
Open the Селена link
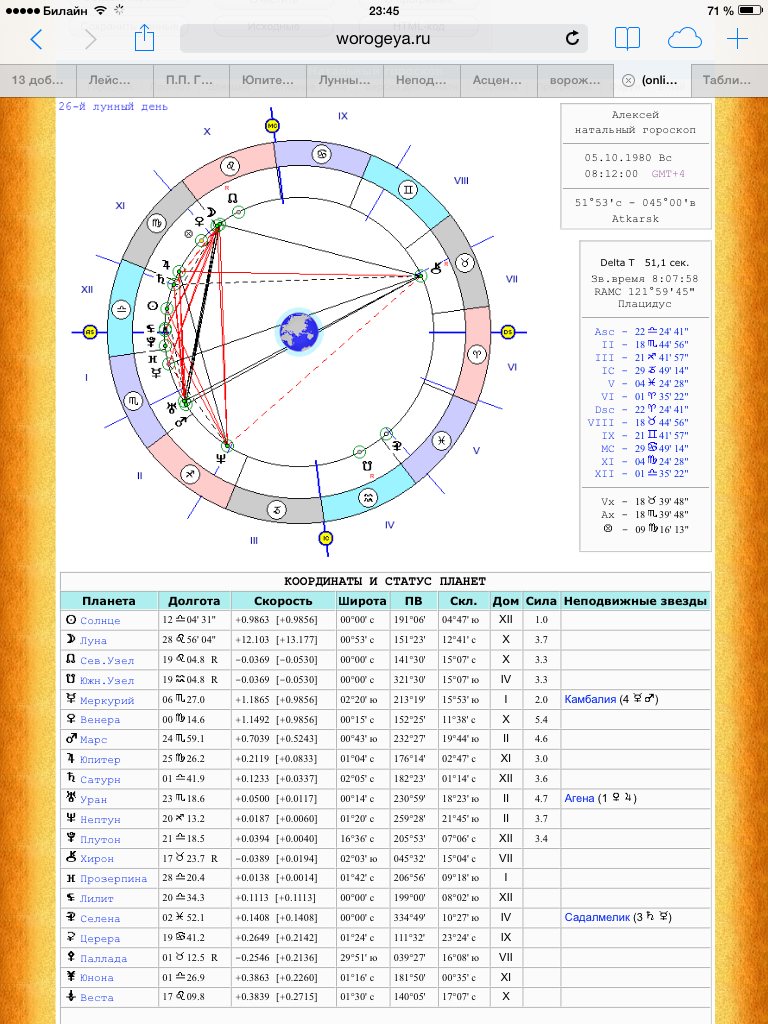(100, 919)
